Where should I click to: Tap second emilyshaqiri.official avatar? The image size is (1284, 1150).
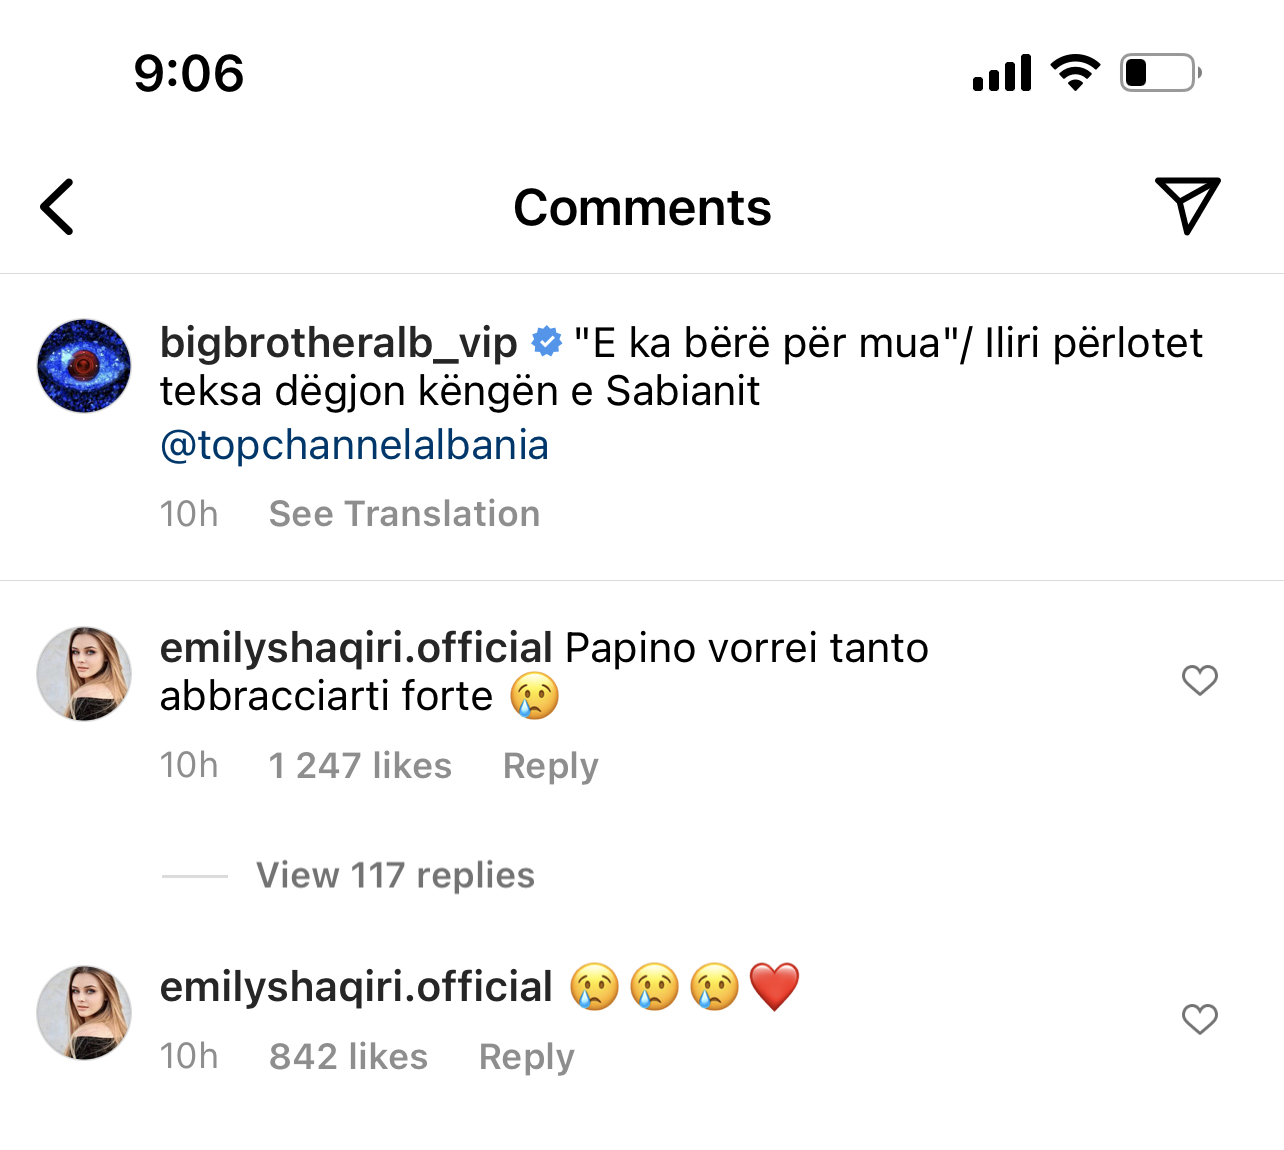coord(84,1012)
